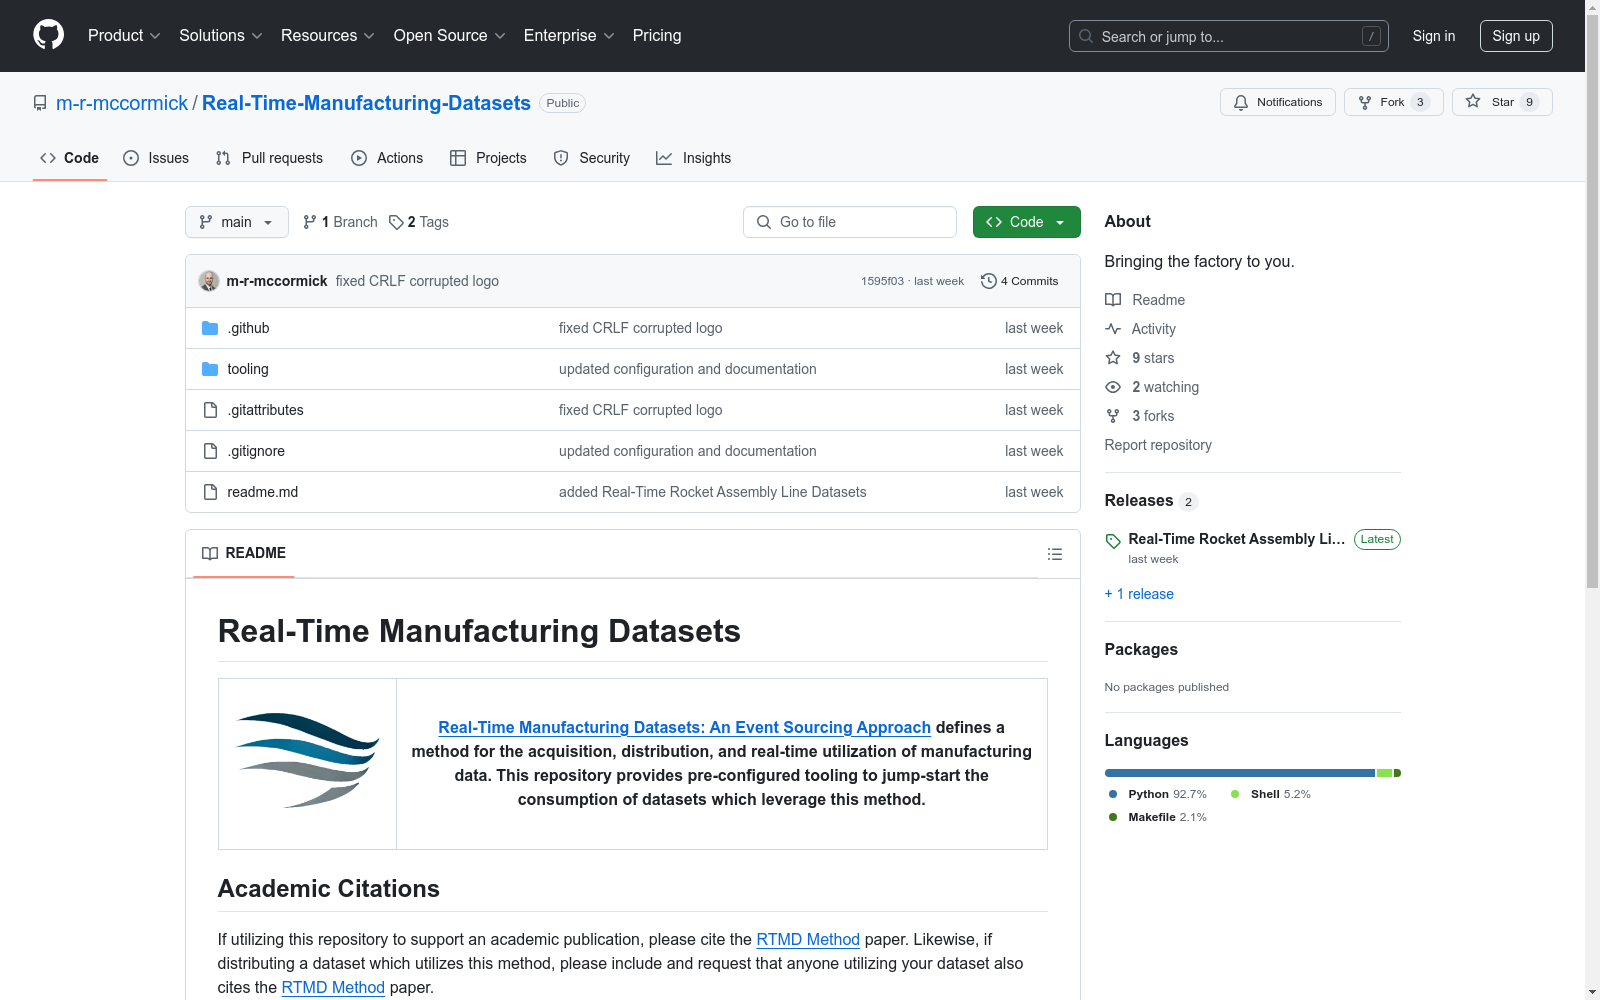This screenshot has width=1600, height=1000.
Task: Click the Sign up button
Action: coord(1516,36)
